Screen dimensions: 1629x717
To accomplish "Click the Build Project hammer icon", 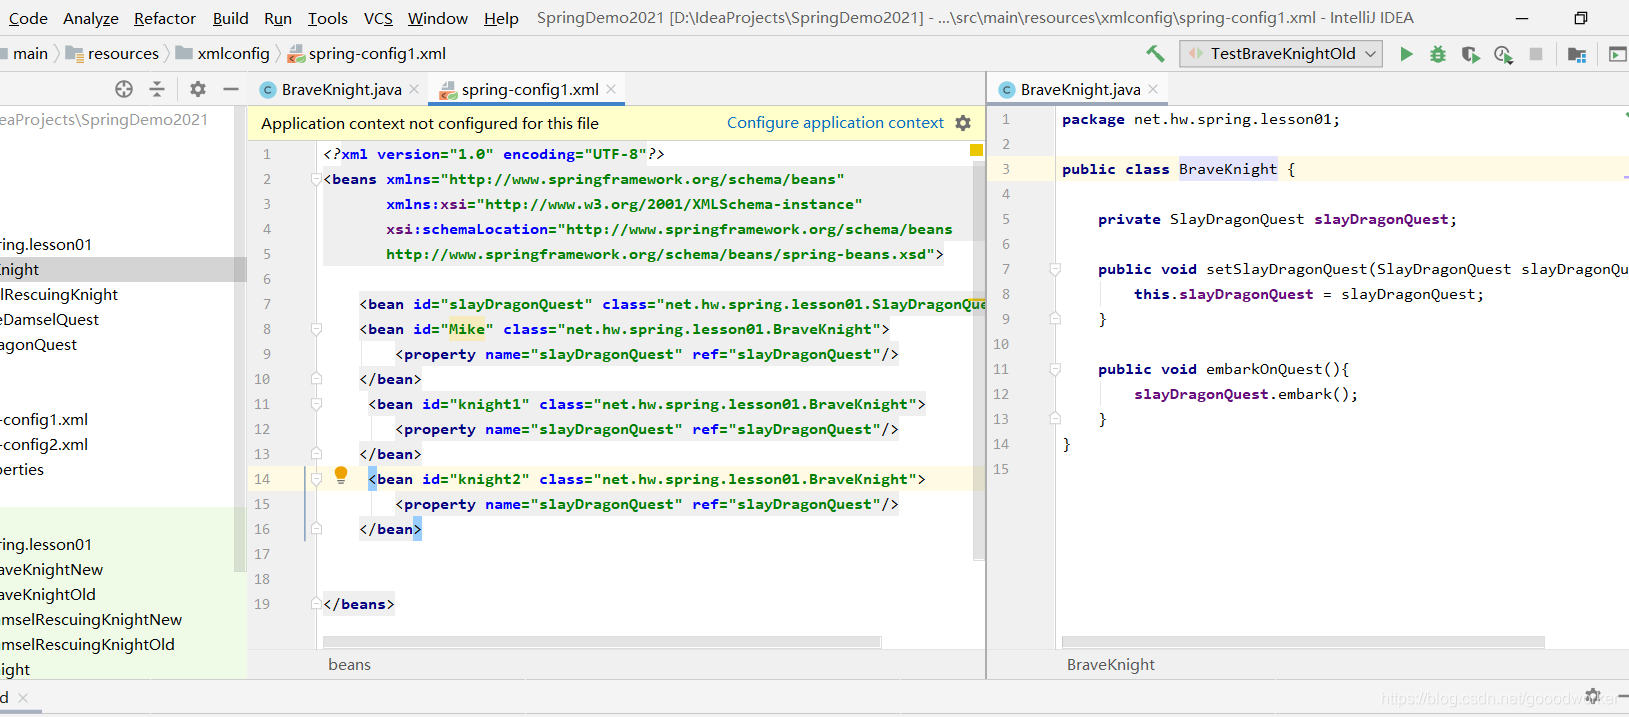I will pos(1155,54).
